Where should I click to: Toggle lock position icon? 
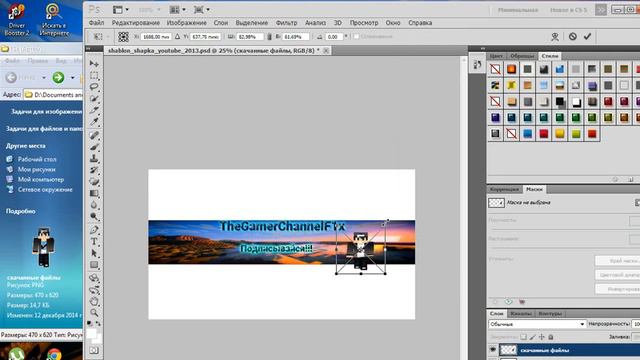tap(541, 337)
